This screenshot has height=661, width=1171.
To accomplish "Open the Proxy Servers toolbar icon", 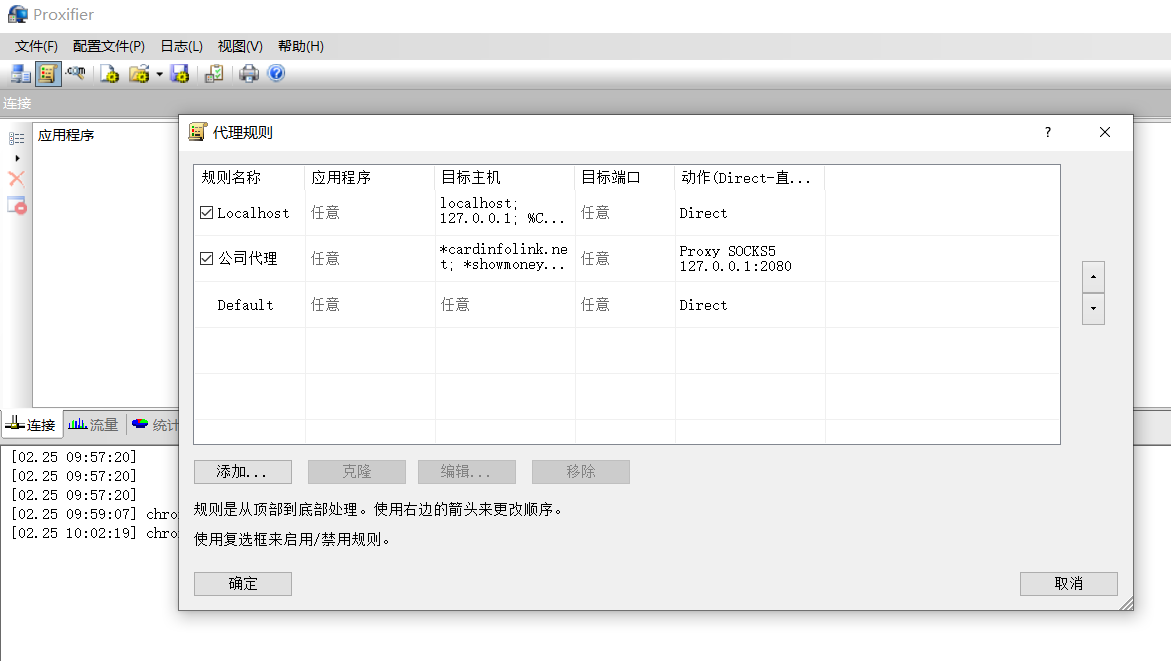I will (x=20, y=73).
